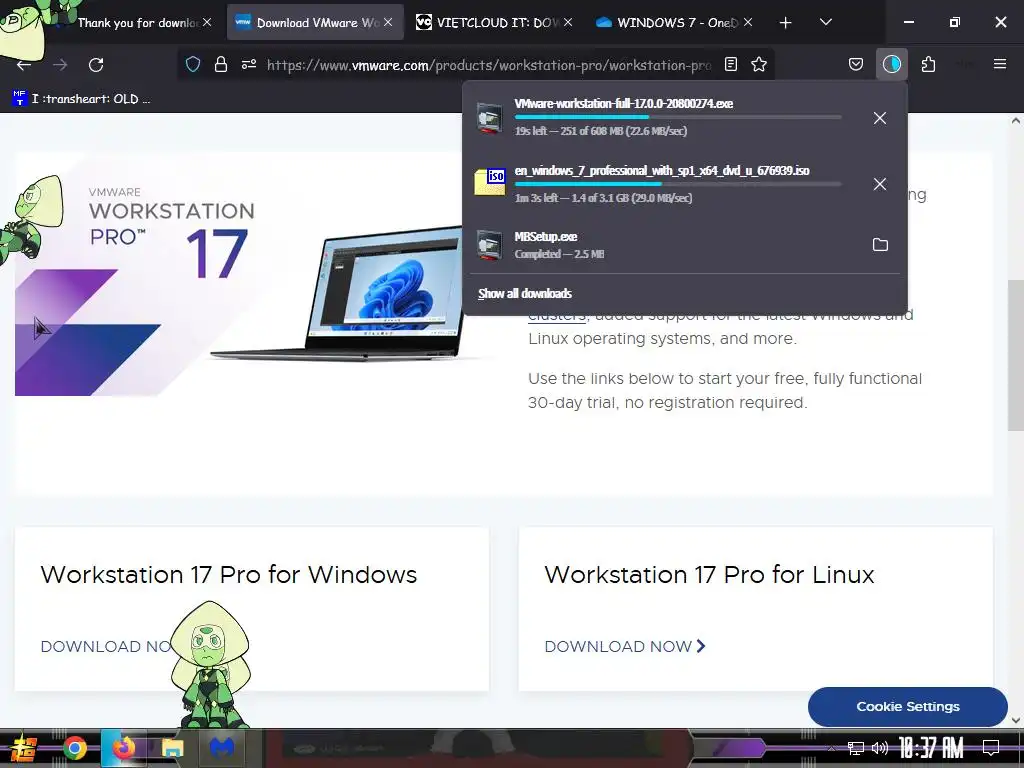This screenshot has width=1024, height=768.
Task: Close the VIETCLOUD IT tab
Action: tap(568, 22)
